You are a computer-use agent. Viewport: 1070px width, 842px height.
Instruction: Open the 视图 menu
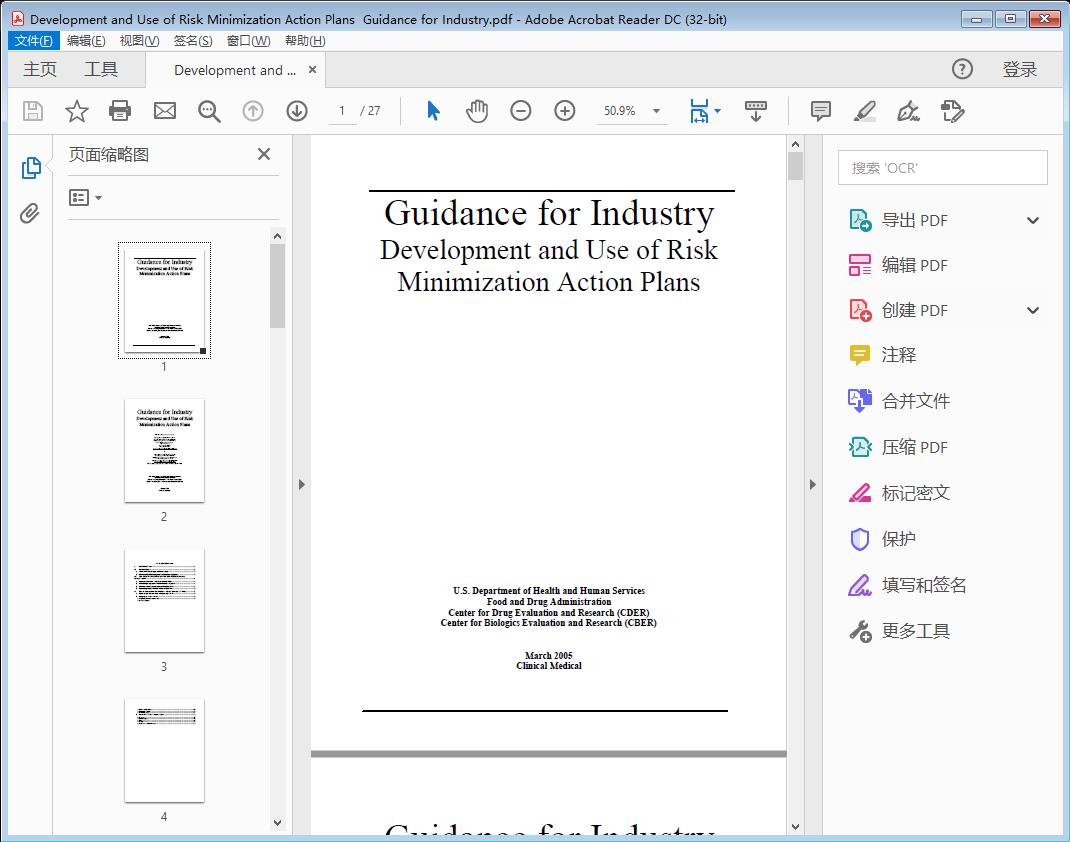click(139, 40)
